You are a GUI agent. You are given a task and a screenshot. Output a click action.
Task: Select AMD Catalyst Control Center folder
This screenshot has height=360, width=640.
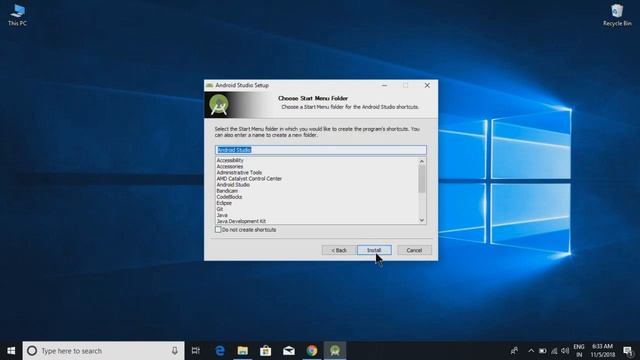[249, 179]
